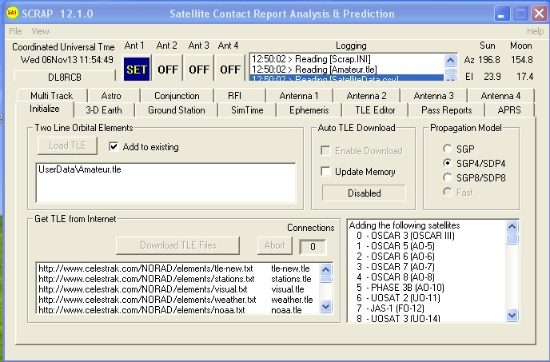Screen dimensions: 550x362
Task: Click log entry Reading [Amateur.tle]
Action: click(347, 69)
